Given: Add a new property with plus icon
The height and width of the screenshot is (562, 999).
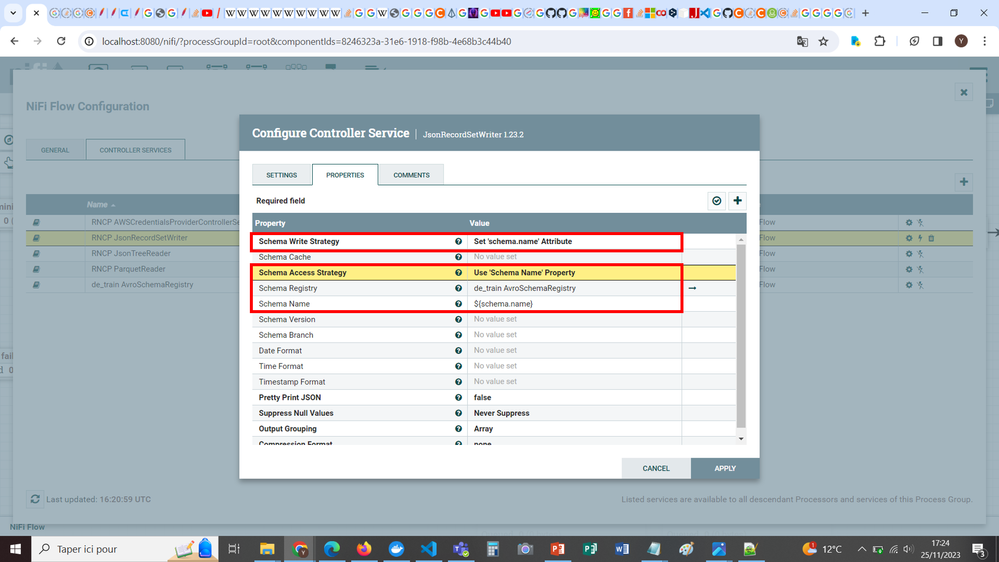Looking at the screenshot, I should click(737, 201).
